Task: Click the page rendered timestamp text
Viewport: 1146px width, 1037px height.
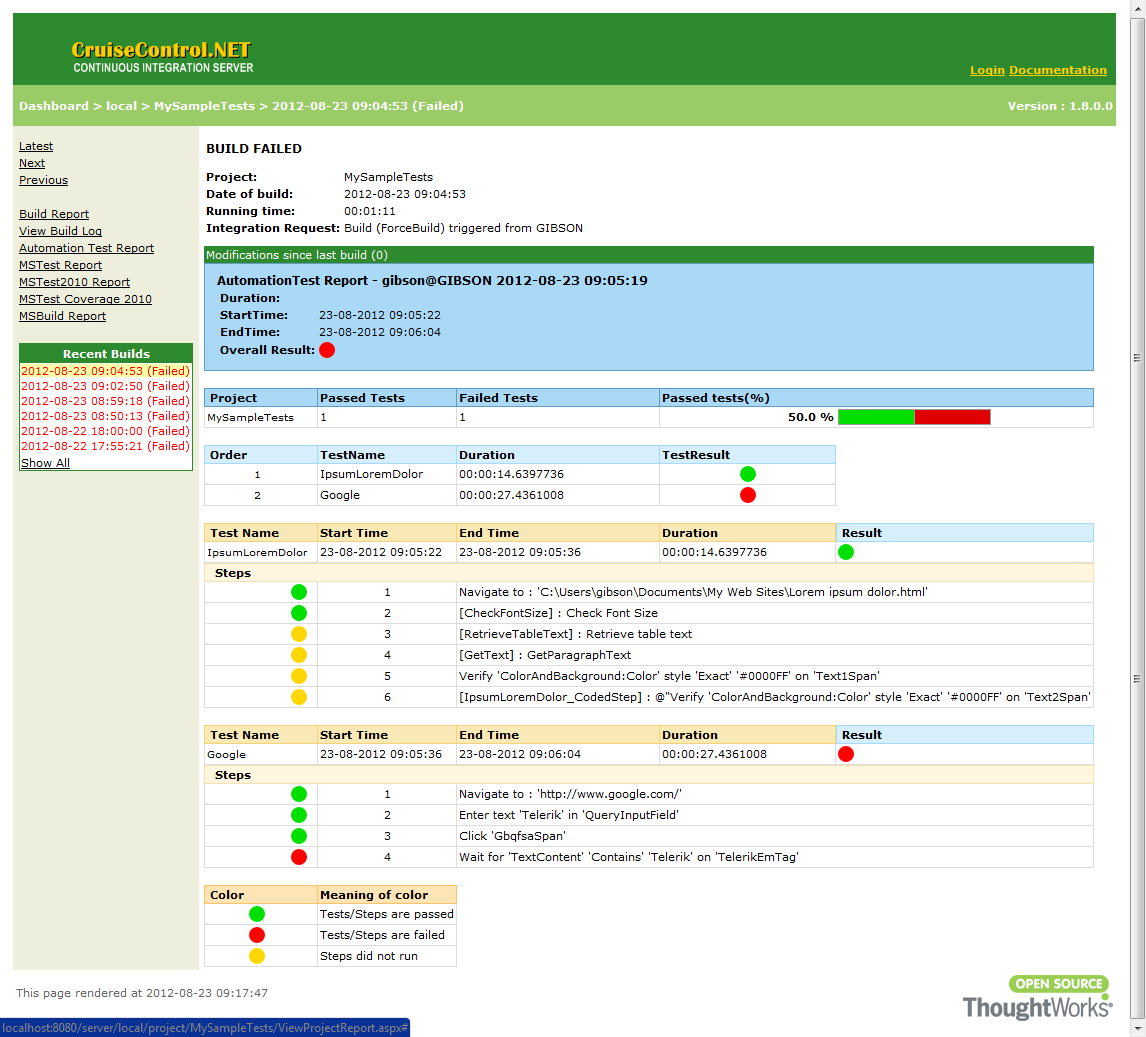Action: click(x=142, y=993)
